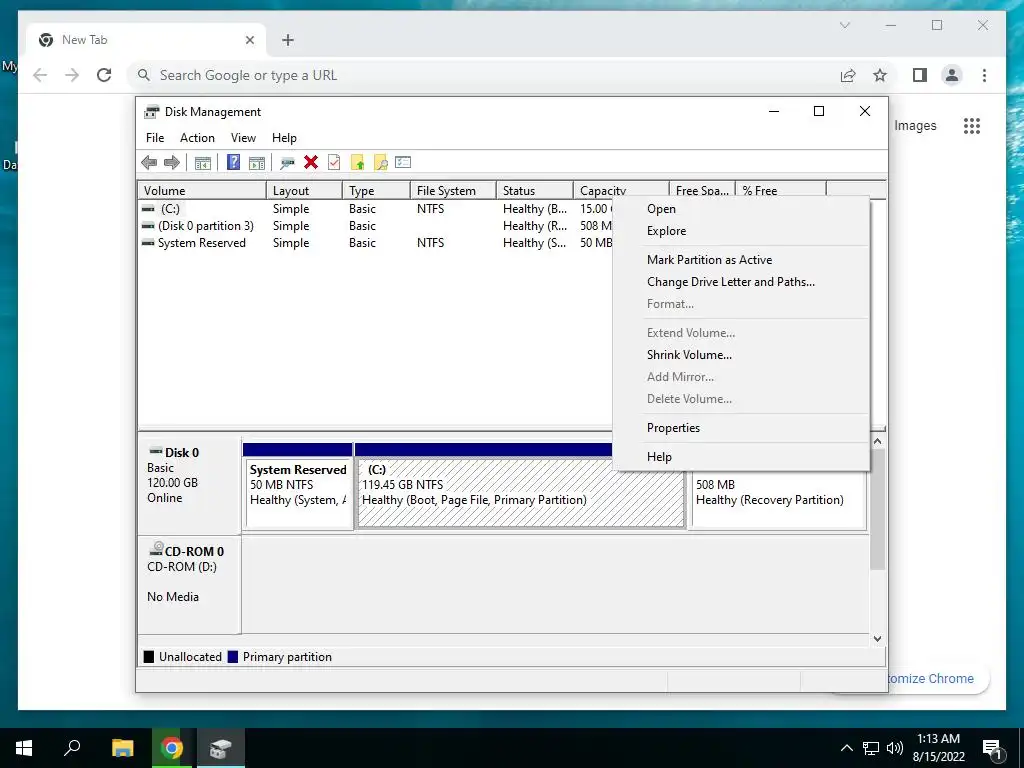Open the Action menu

(197, 138)
